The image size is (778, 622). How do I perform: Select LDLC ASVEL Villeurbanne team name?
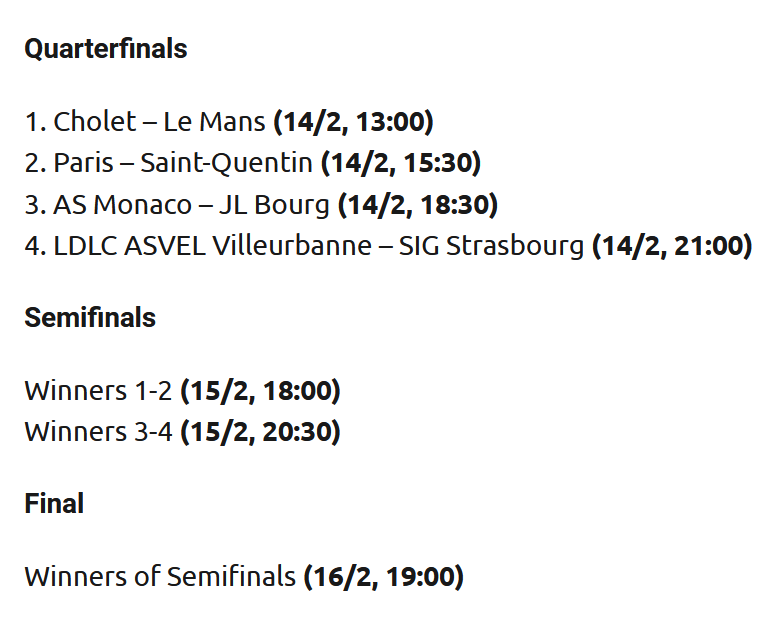coord(212,246)
